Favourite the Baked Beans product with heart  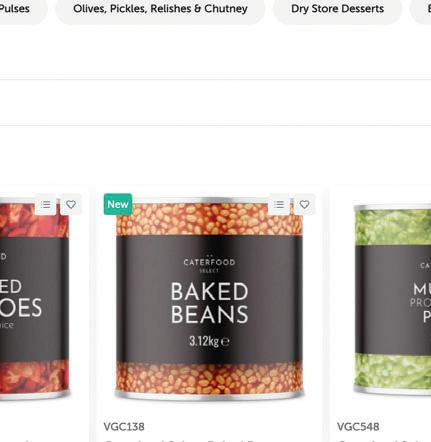(304, 204)
